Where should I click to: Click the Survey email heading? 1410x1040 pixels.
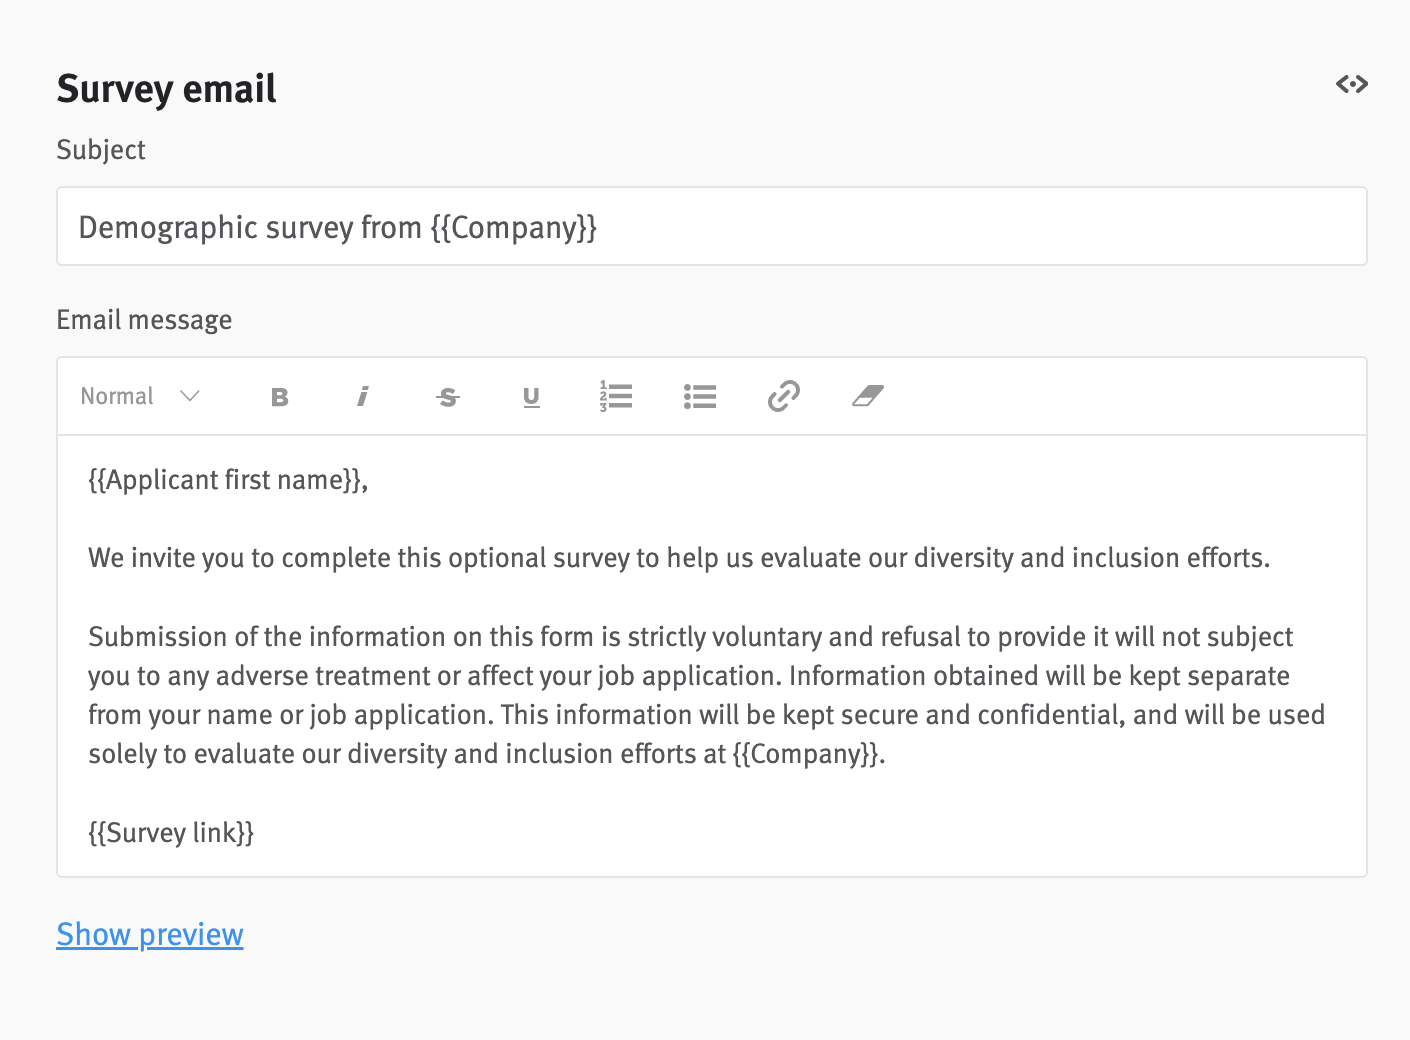[x=166, y=88]
